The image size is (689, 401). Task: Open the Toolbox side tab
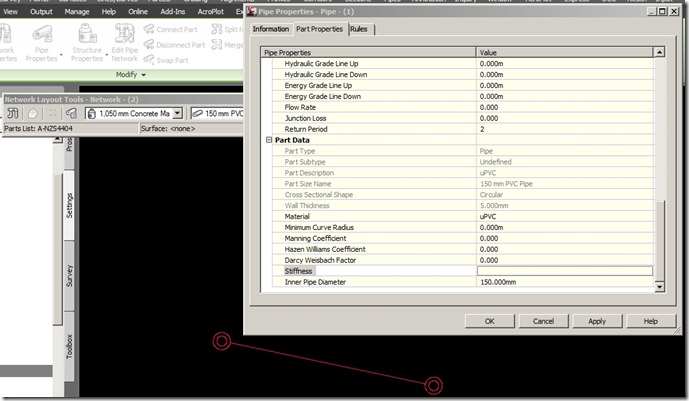click(69, 346)
